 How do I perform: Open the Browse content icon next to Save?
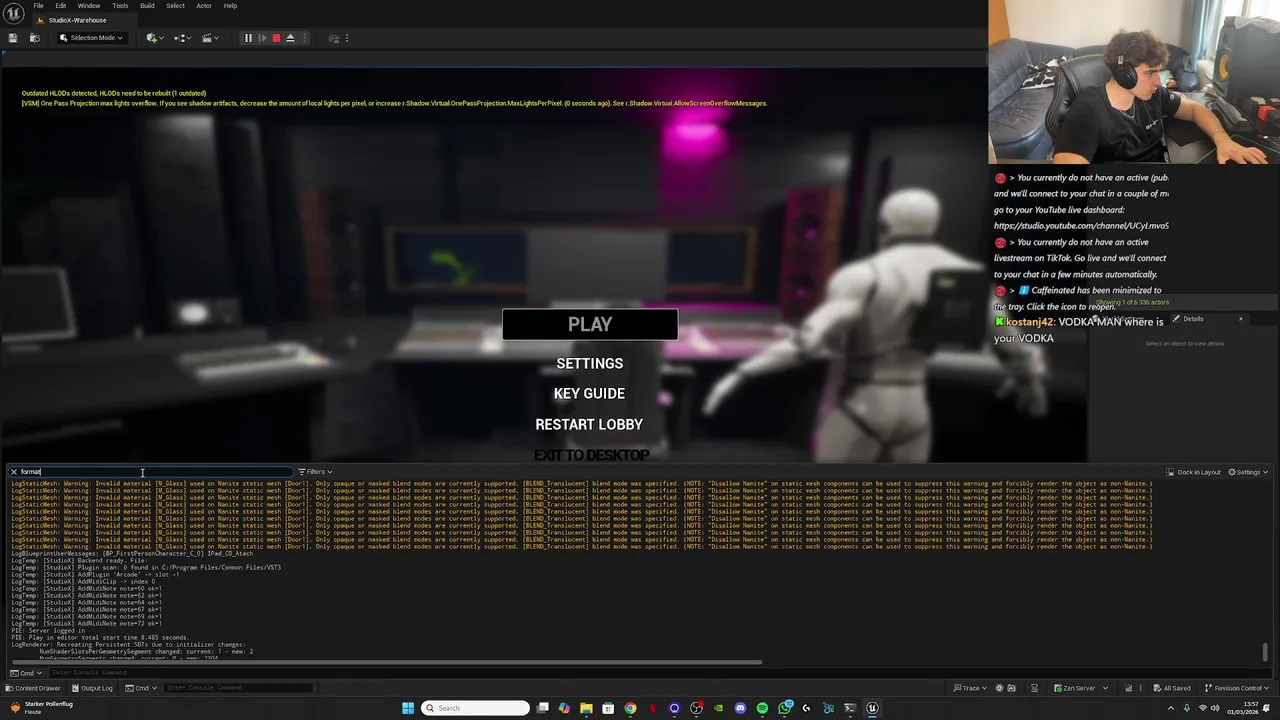click(x=34, y=38)
